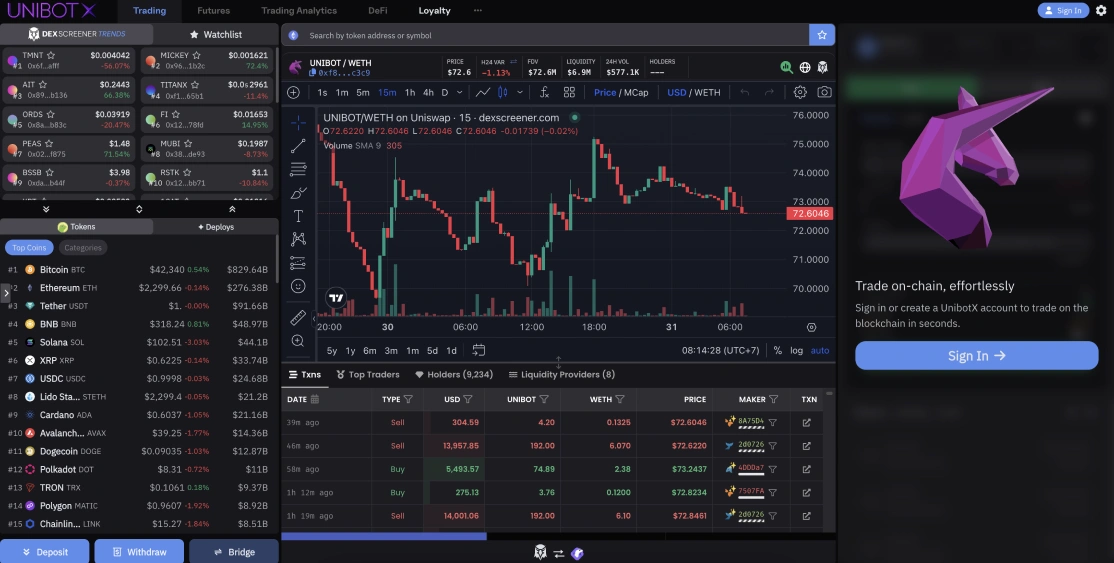Select the ruler measure tool
1114x563 pixels.
298,318
